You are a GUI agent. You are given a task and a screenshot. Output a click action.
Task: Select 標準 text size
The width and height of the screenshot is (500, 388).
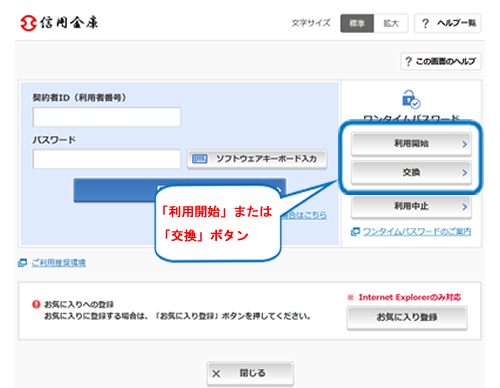[x=357, y=23]
